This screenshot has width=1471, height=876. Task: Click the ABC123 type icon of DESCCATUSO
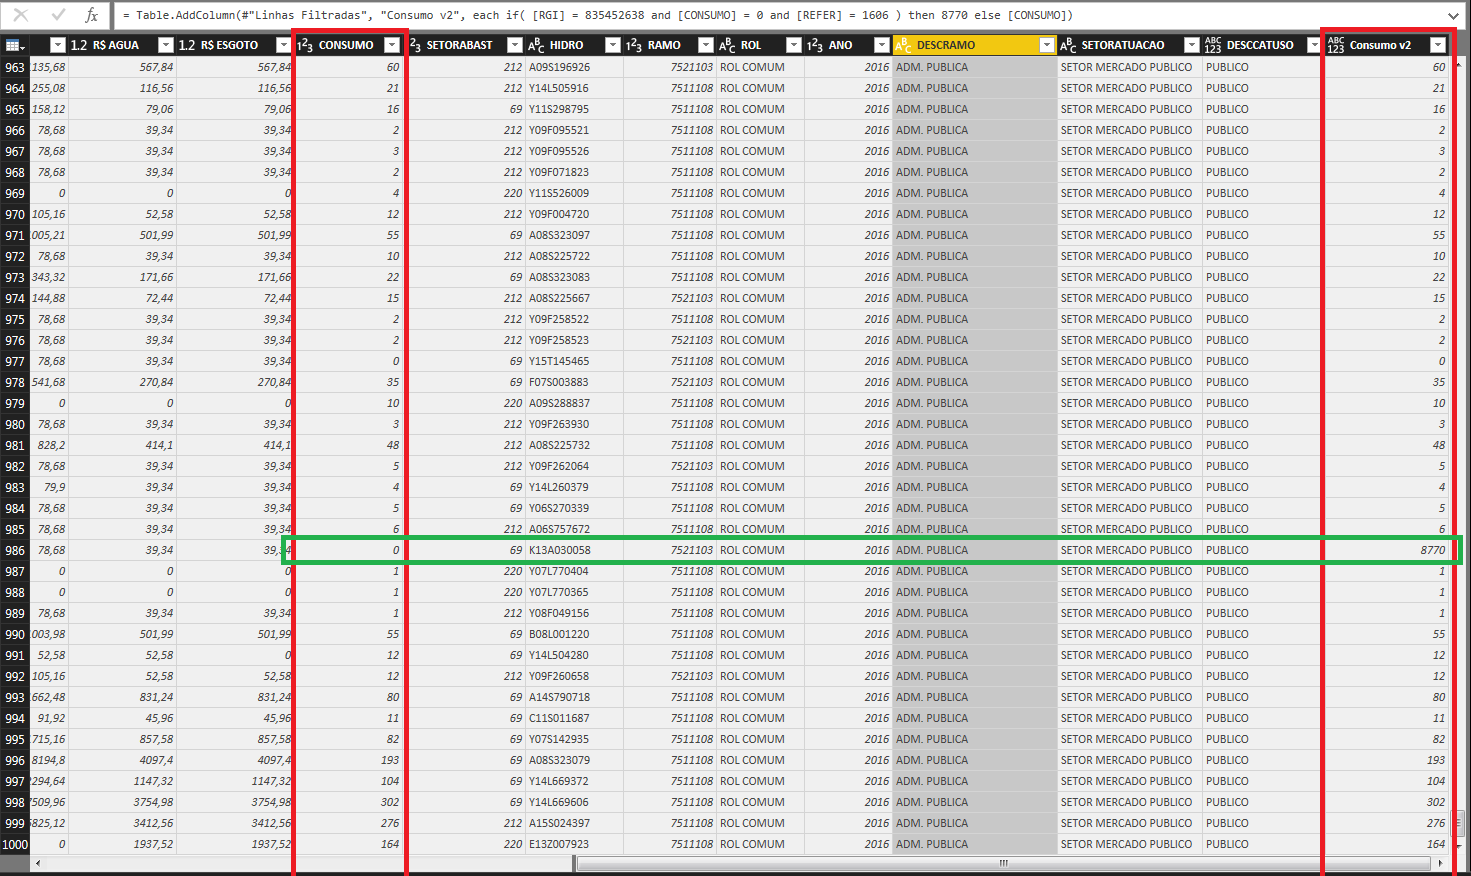tap(1213, 45)
